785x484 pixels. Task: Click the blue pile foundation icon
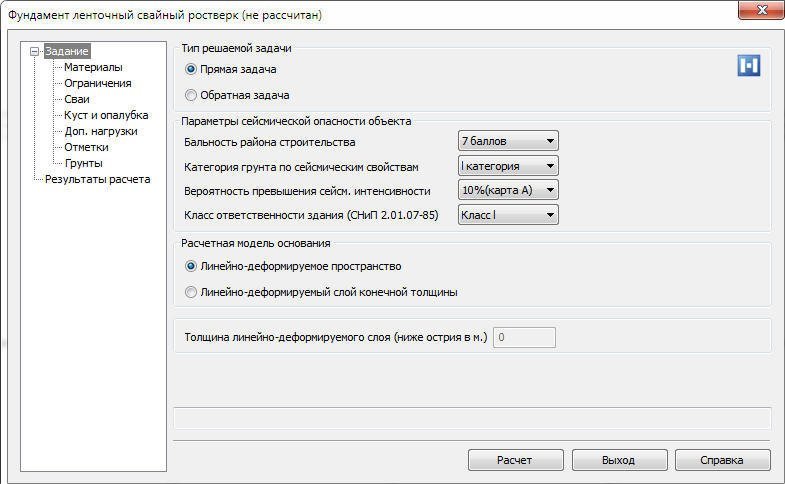click(x=749, y=66)
